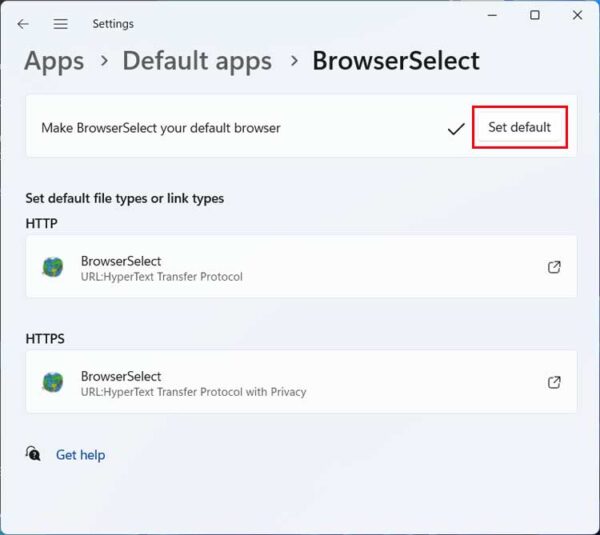This screenshot has height=535, width=600.
Task: Click the Get help headset icon
Action: tap(33, 454)
